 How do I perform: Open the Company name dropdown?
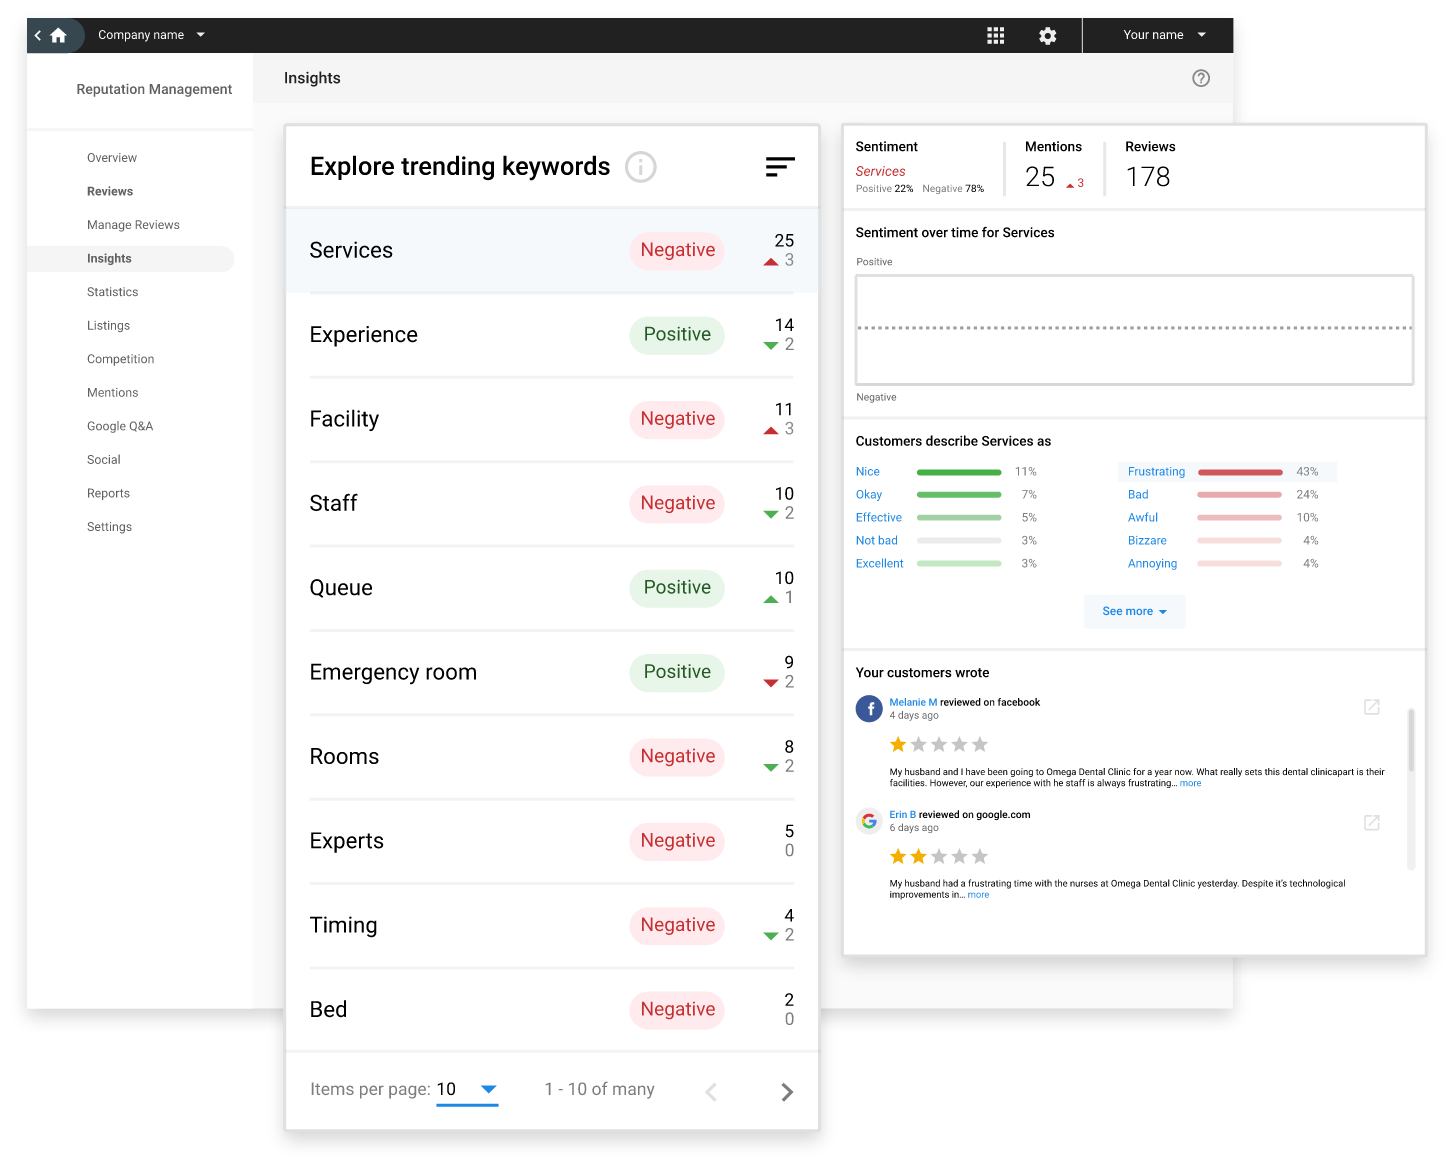[151, 35]
